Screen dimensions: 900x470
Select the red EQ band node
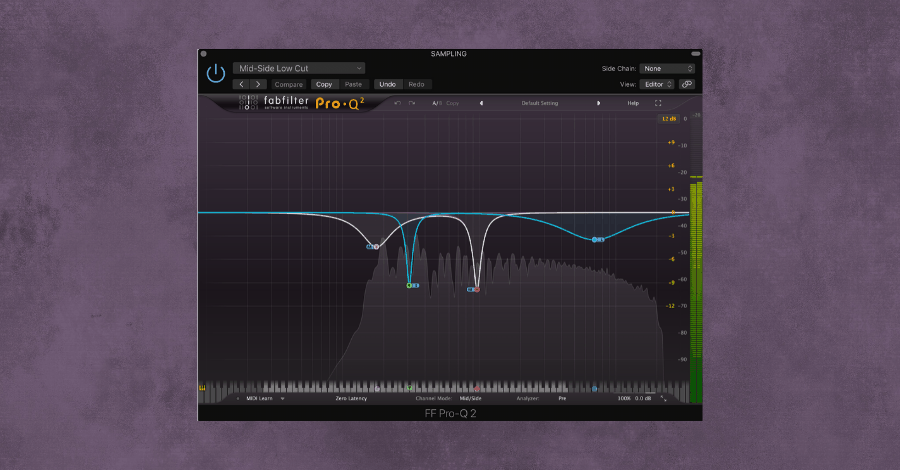[x=476, y=289]
